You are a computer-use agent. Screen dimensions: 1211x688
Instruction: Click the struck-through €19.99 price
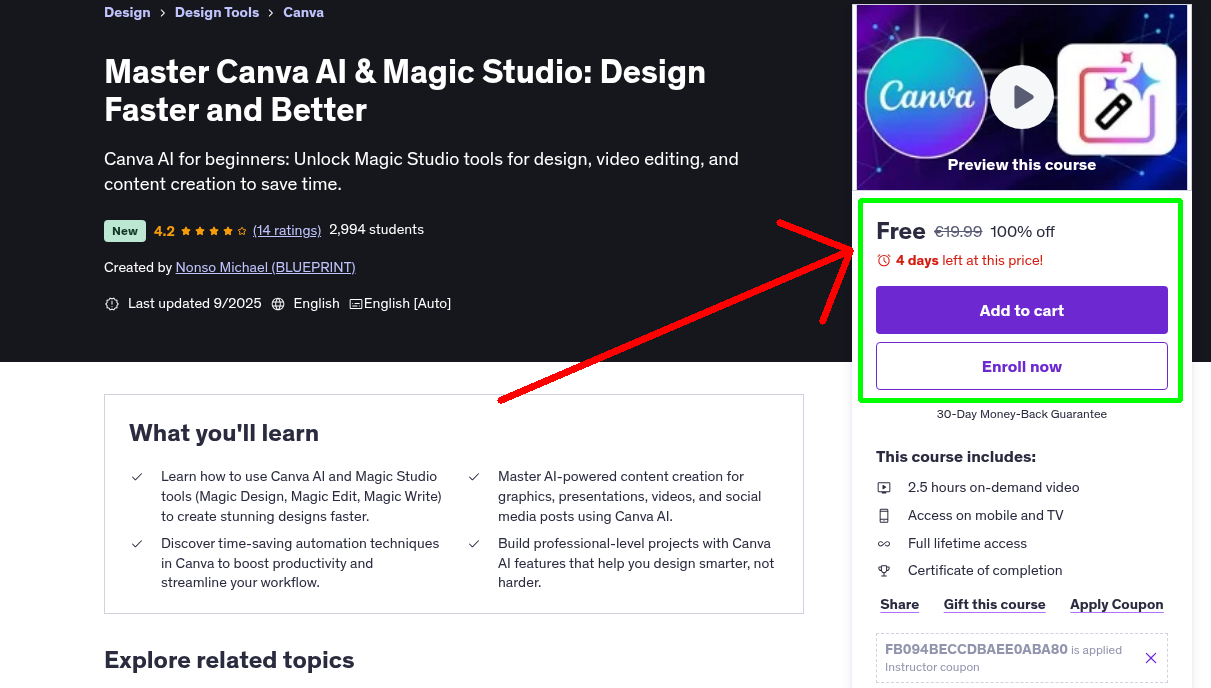pyautogui.click(x=958, y=232)
